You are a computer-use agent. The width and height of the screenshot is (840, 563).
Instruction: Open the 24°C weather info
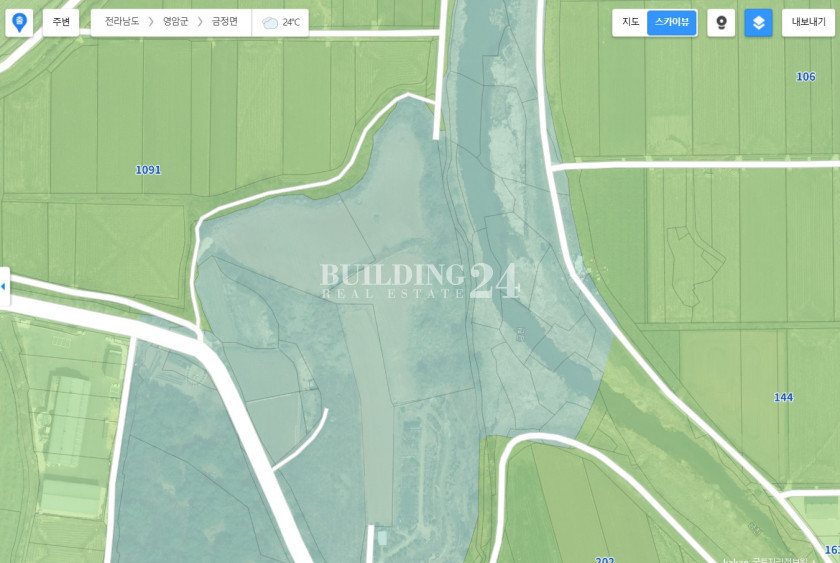tap(291, 22)
